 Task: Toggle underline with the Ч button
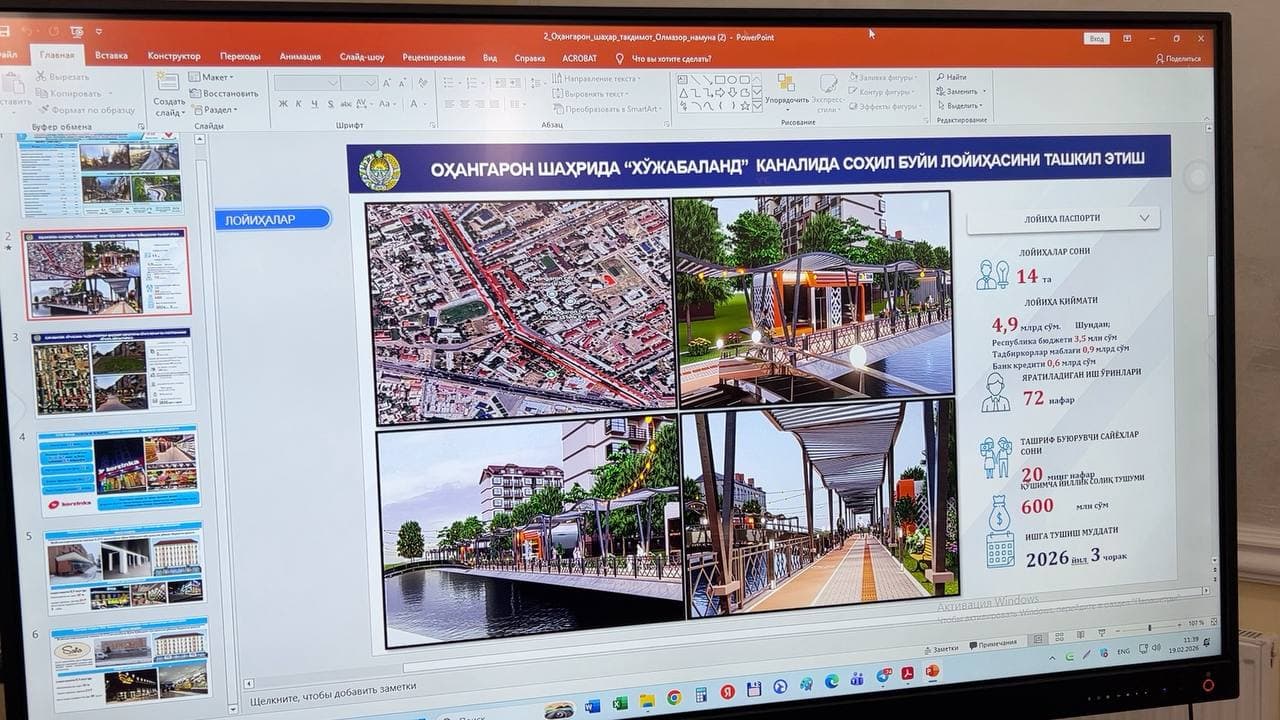click(314, 104)
